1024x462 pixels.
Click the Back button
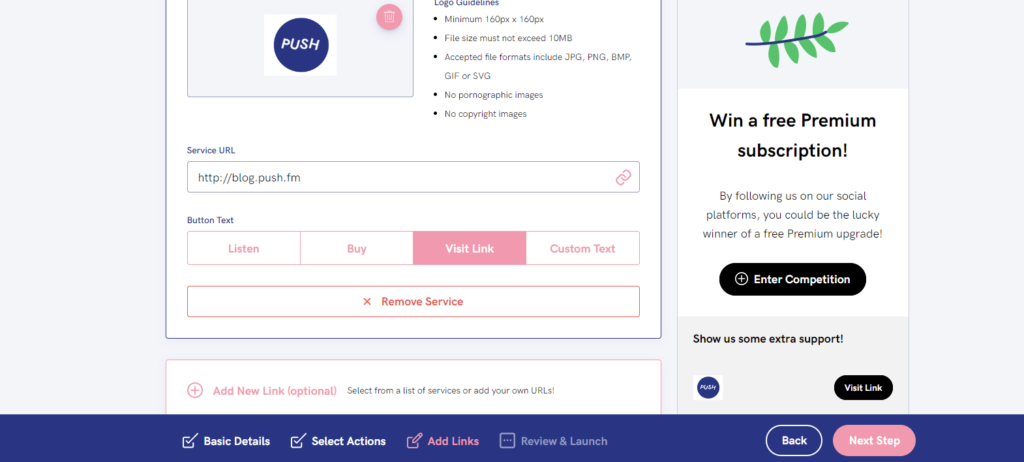tap(794, 440)
